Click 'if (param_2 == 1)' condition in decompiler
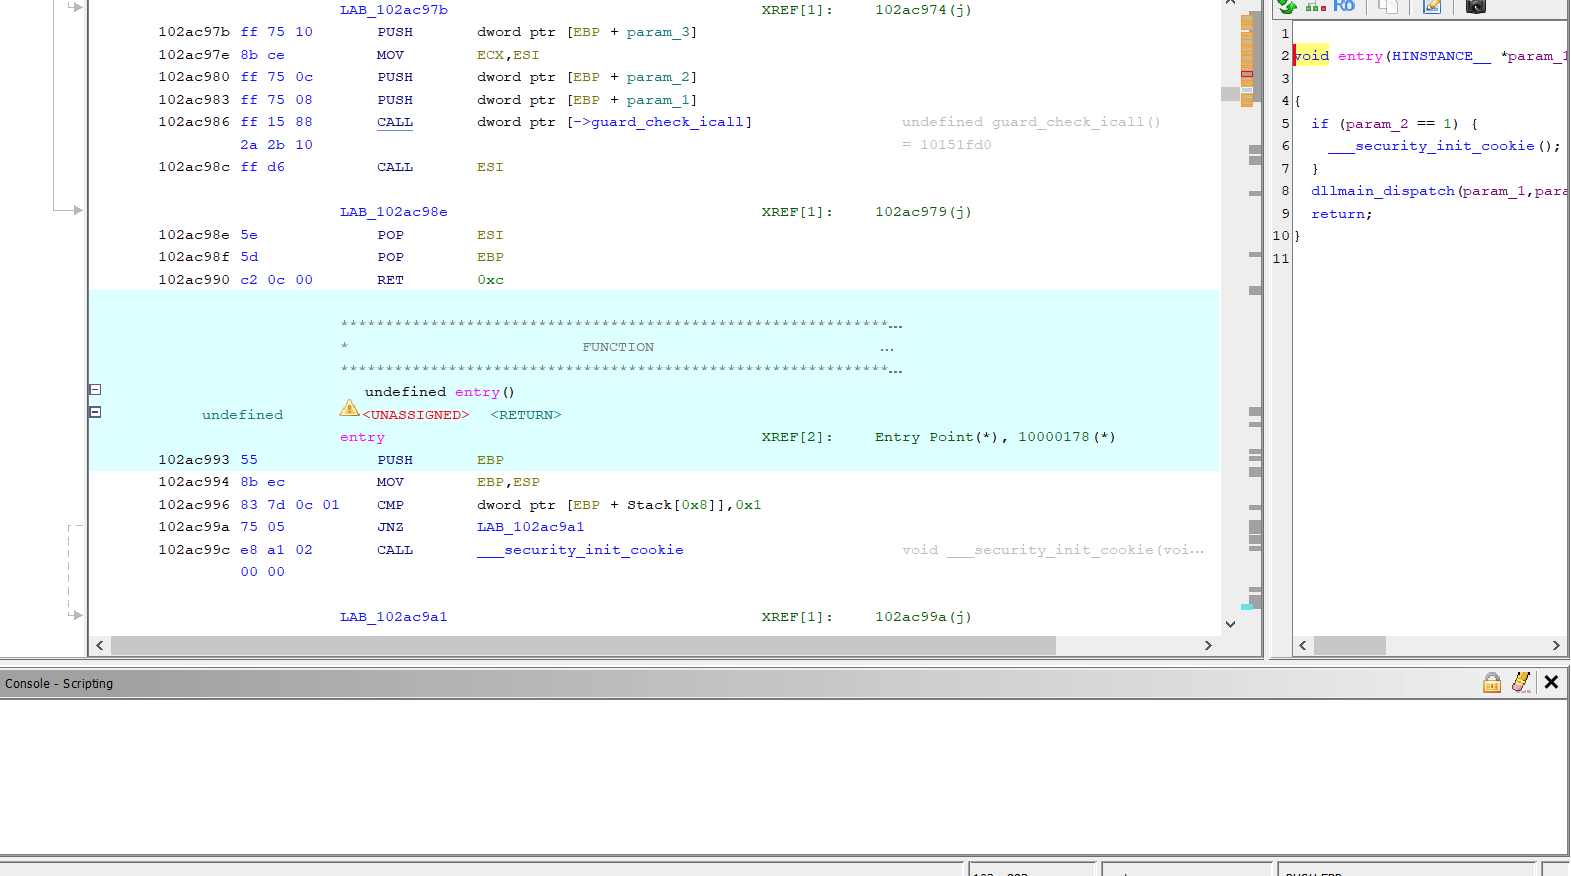The image size is (1571, 876). tap(1385, 124)
